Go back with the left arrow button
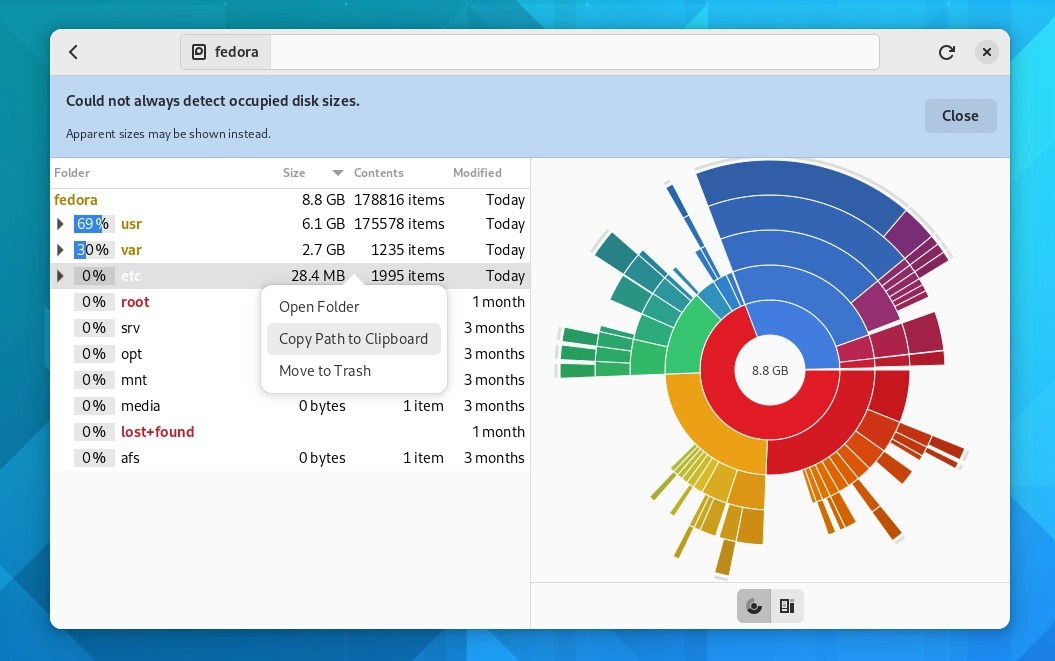 coord(73,52)
